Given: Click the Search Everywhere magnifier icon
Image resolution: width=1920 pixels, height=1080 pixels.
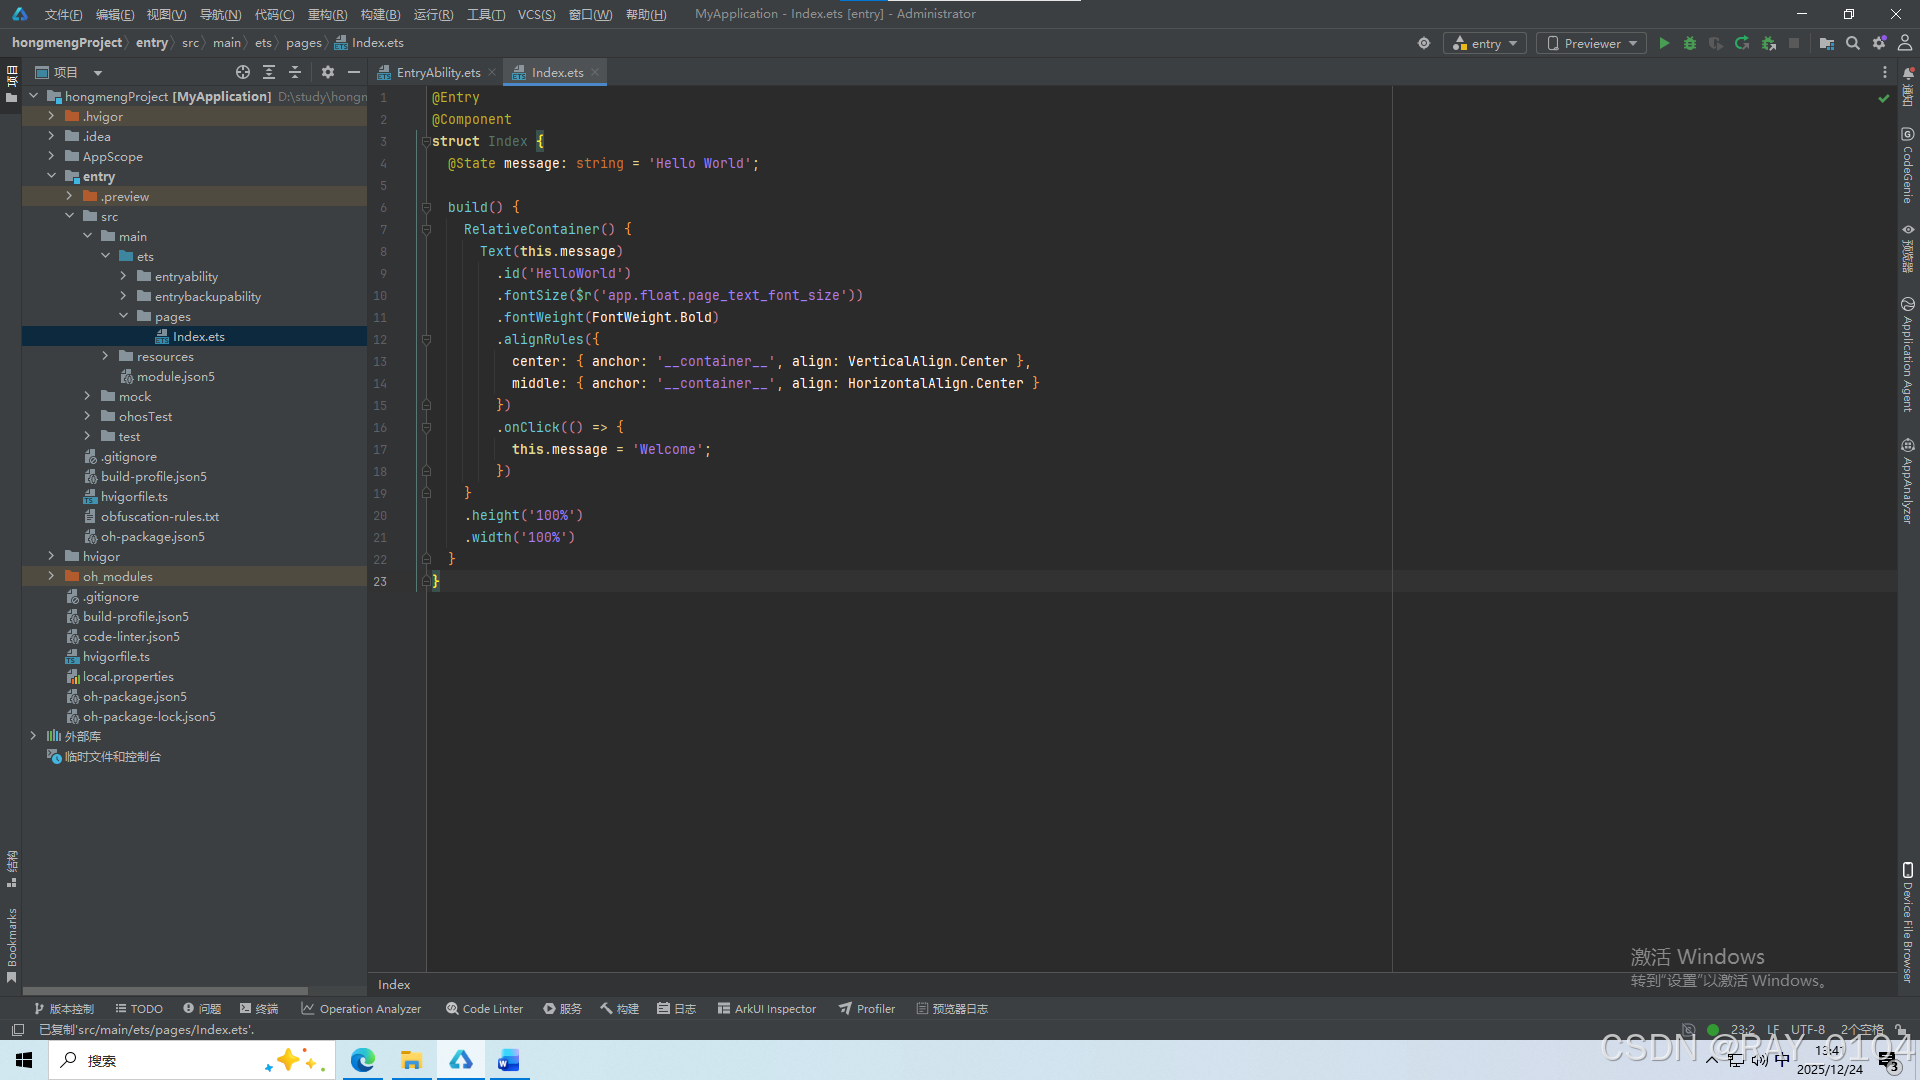Looking at the screenshot, I should click(x=1853, y=43).
